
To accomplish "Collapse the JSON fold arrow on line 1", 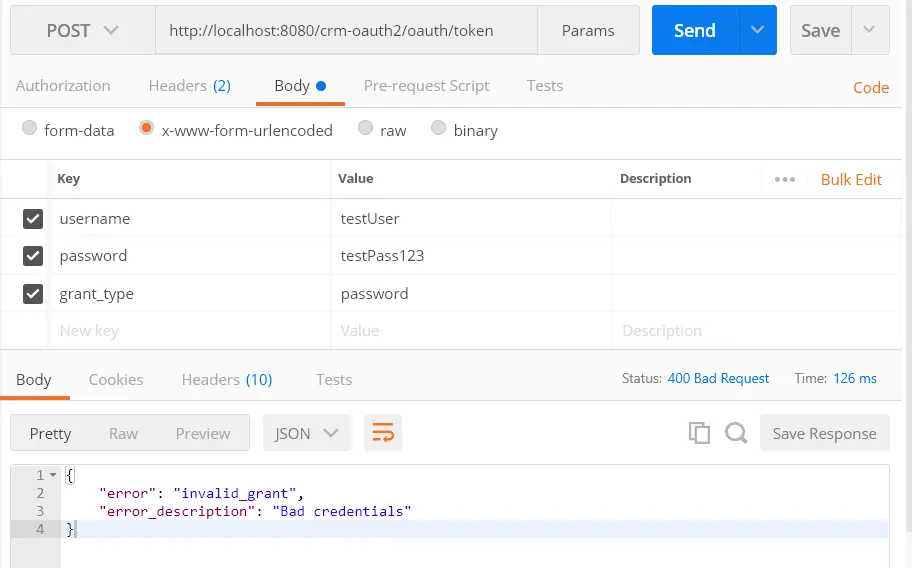I will pos(53,475).
